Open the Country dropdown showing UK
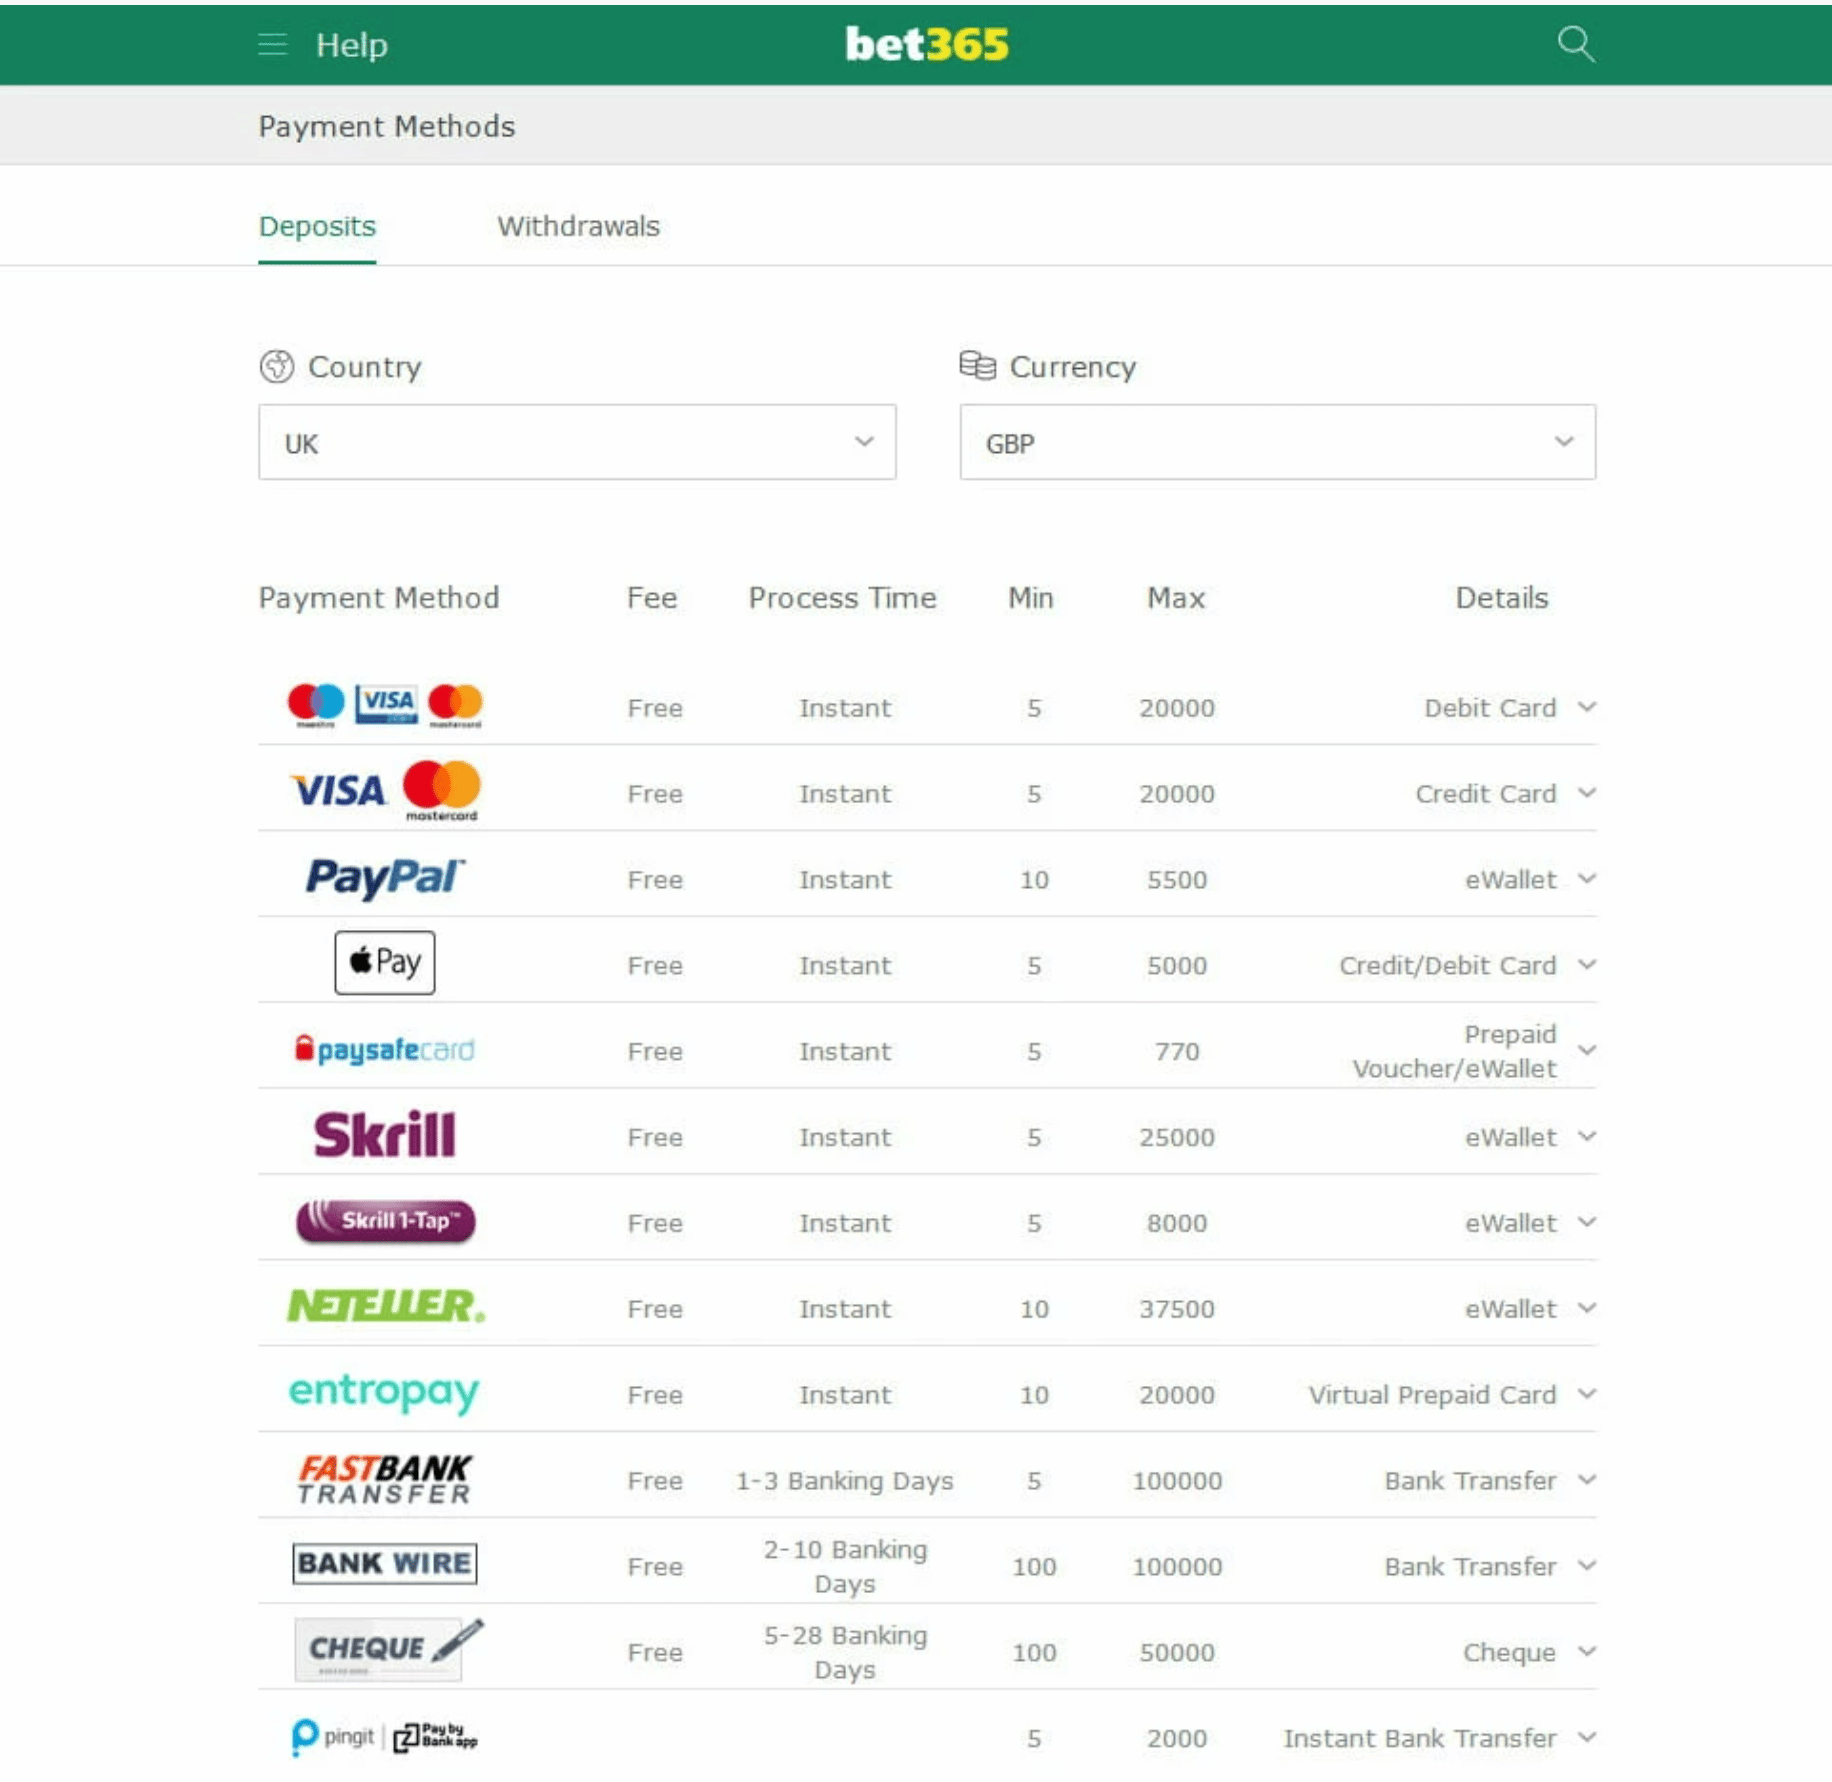This screenshot has width=1832, height=1782. pos(577,442)
